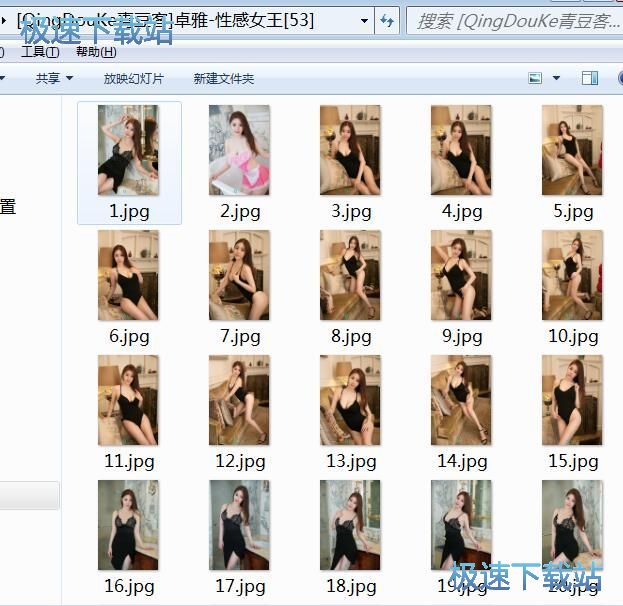Viewport: 623px width, 606px height.
Task: Click the file name 12.jpg
Action: (240, 462)
